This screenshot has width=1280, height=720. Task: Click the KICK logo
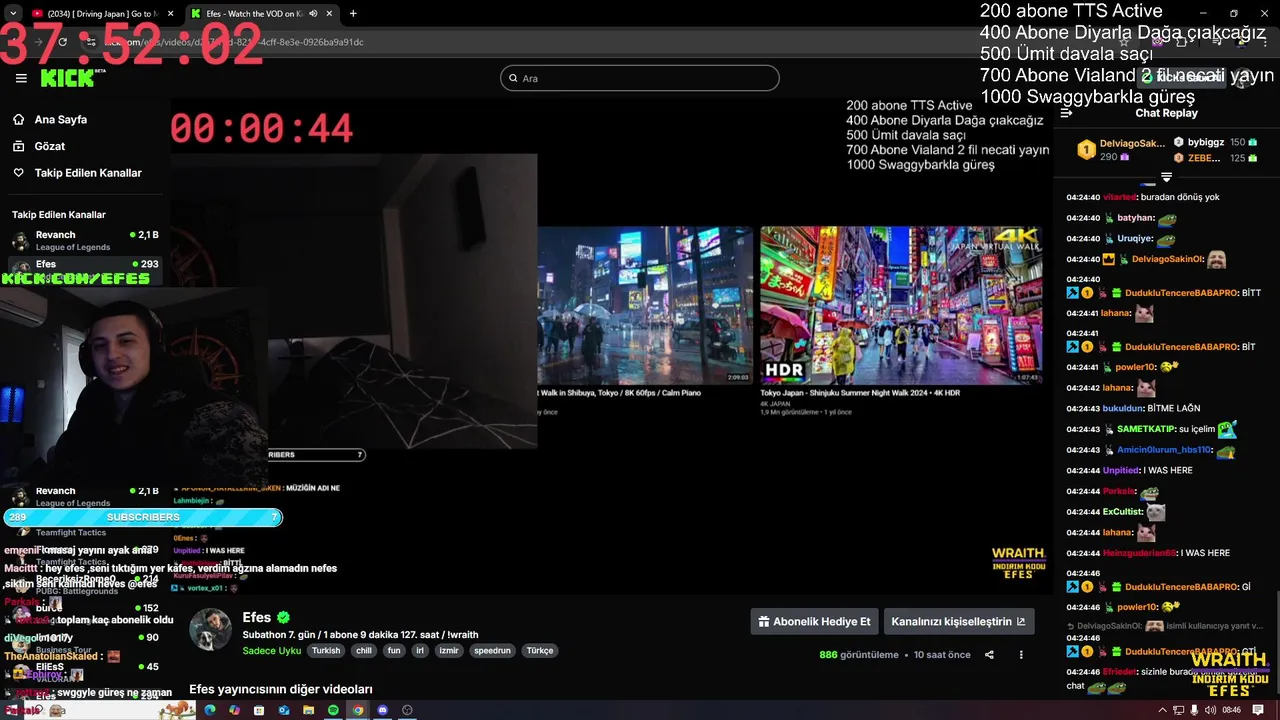point(68,78)
